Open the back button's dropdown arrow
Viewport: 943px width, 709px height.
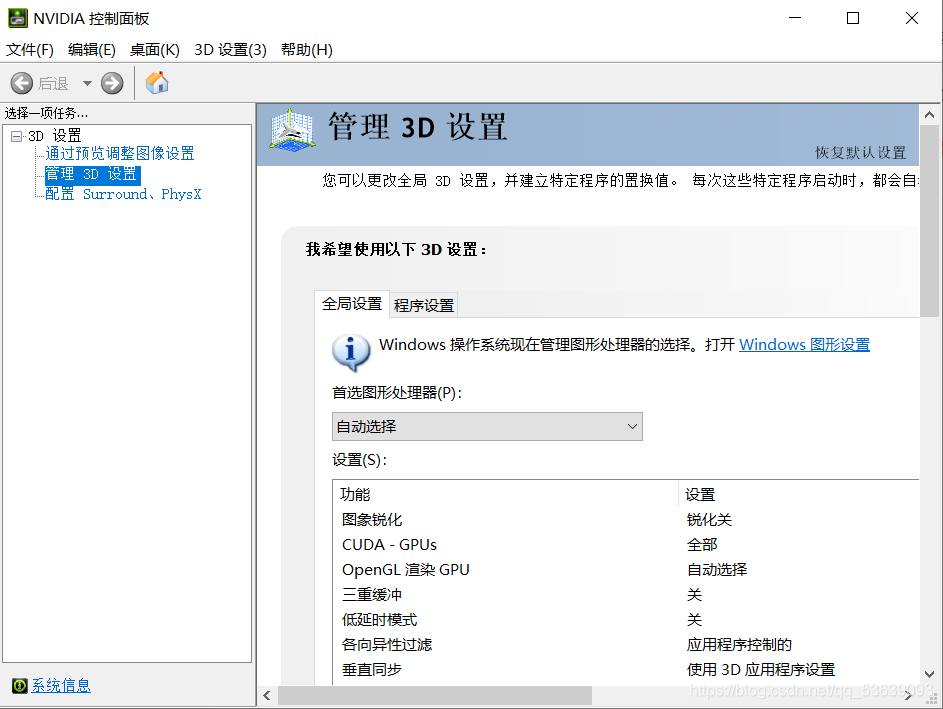click(86, 83)
